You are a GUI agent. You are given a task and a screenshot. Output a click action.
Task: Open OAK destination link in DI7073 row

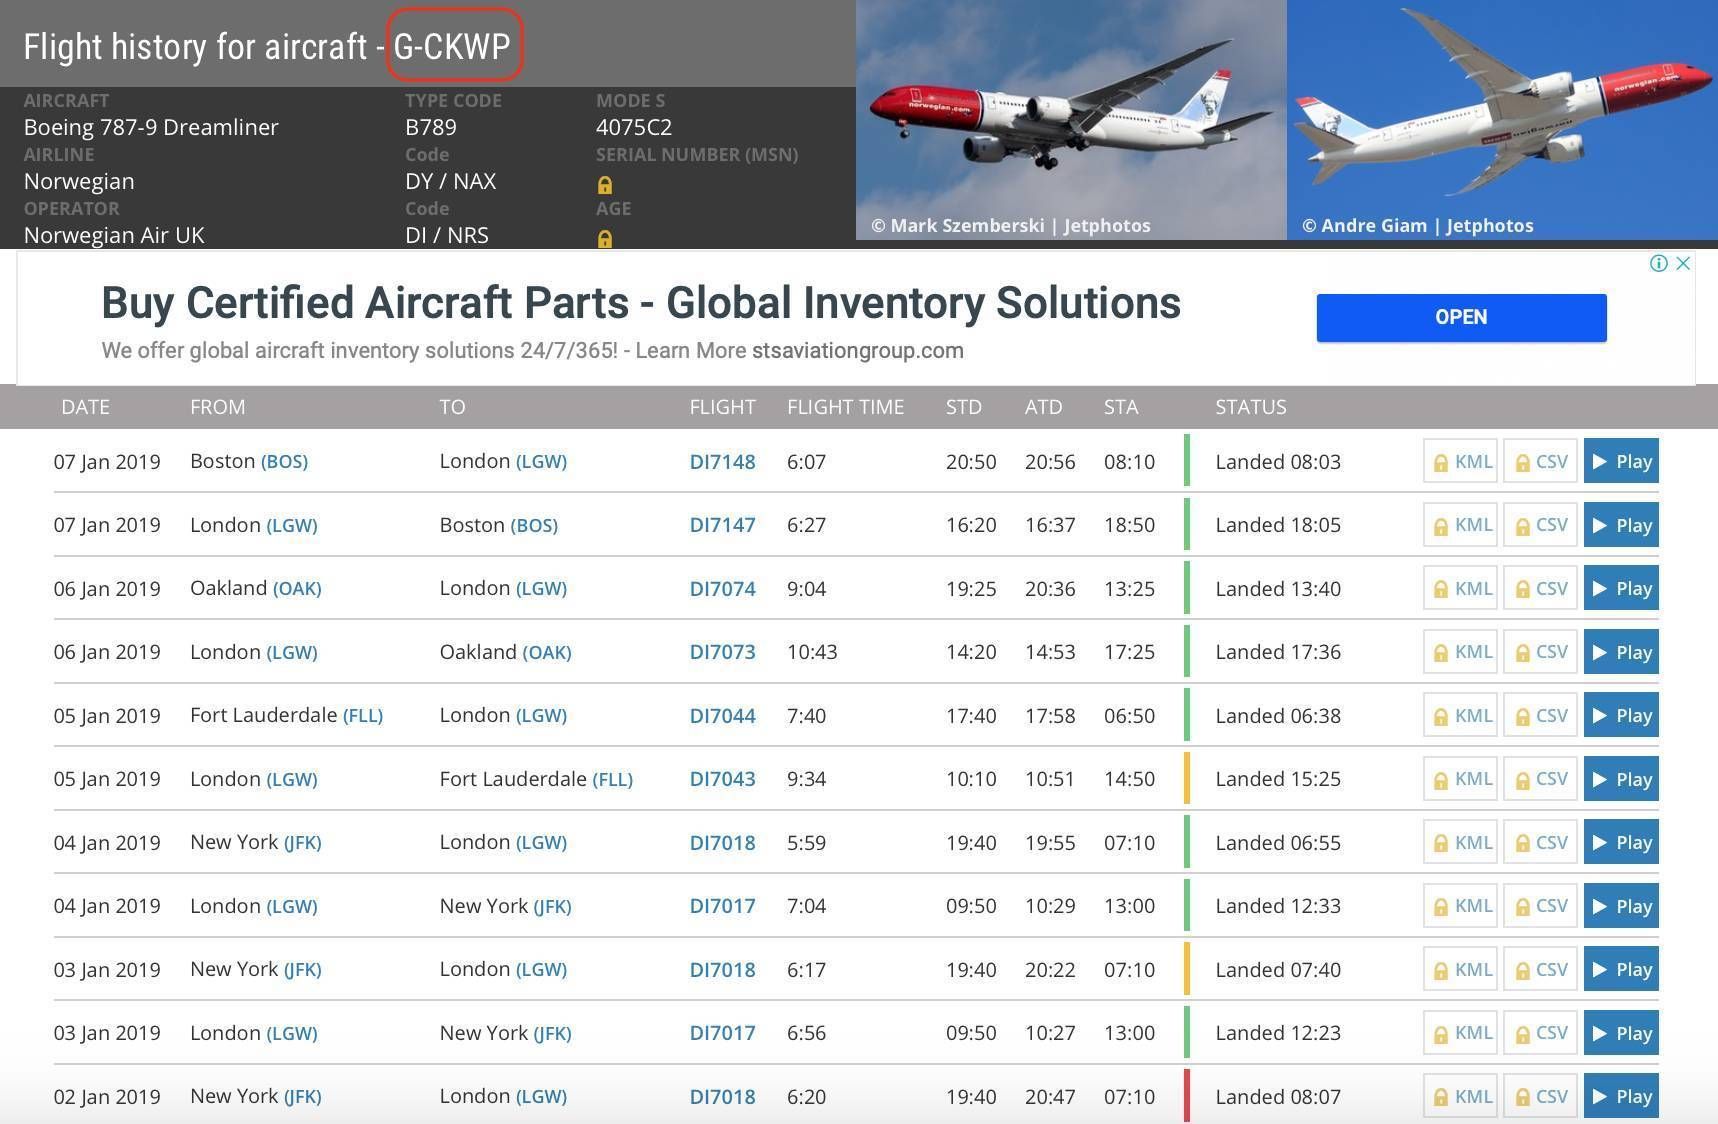tap(547, 652)
